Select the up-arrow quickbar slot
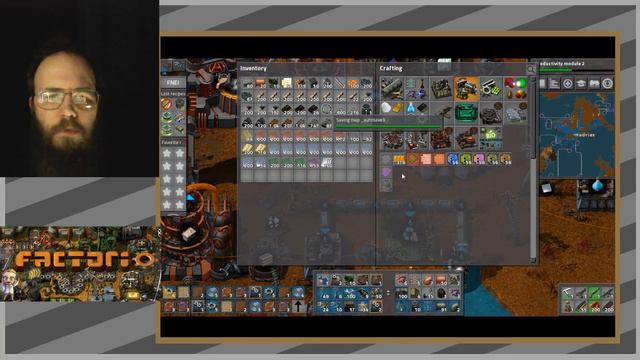640x360 pixels. 298,306
